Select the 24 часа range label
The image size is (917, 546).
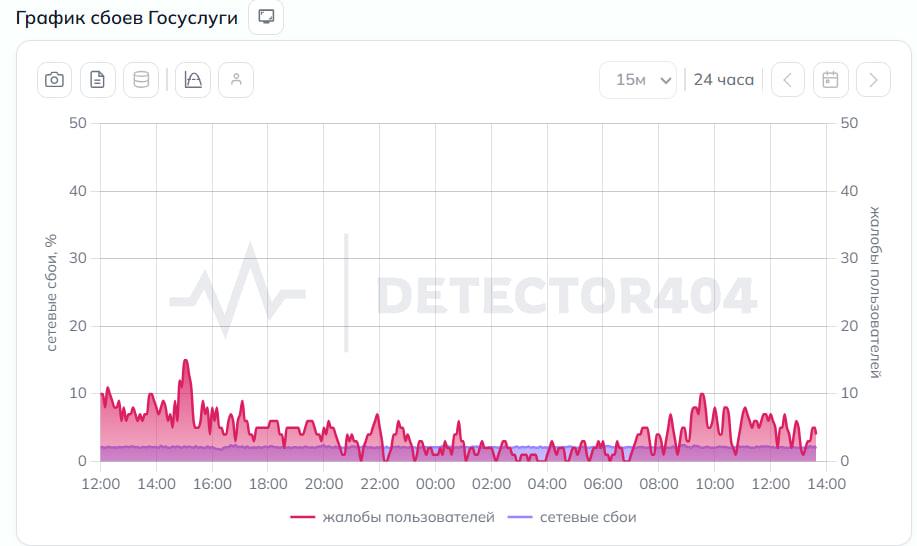[x=723, y=80]
